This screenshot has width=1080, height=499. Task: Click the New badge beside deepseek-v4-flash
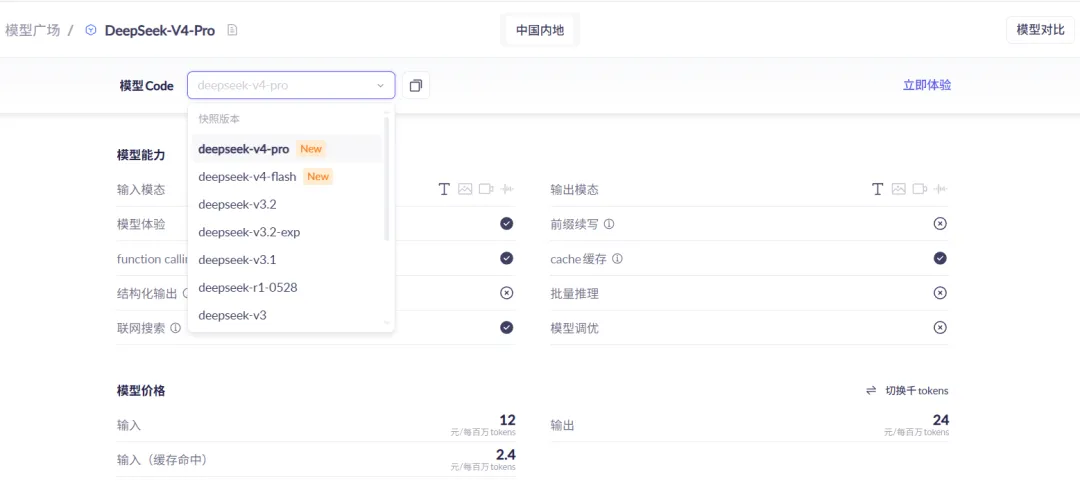pos(318,176)
